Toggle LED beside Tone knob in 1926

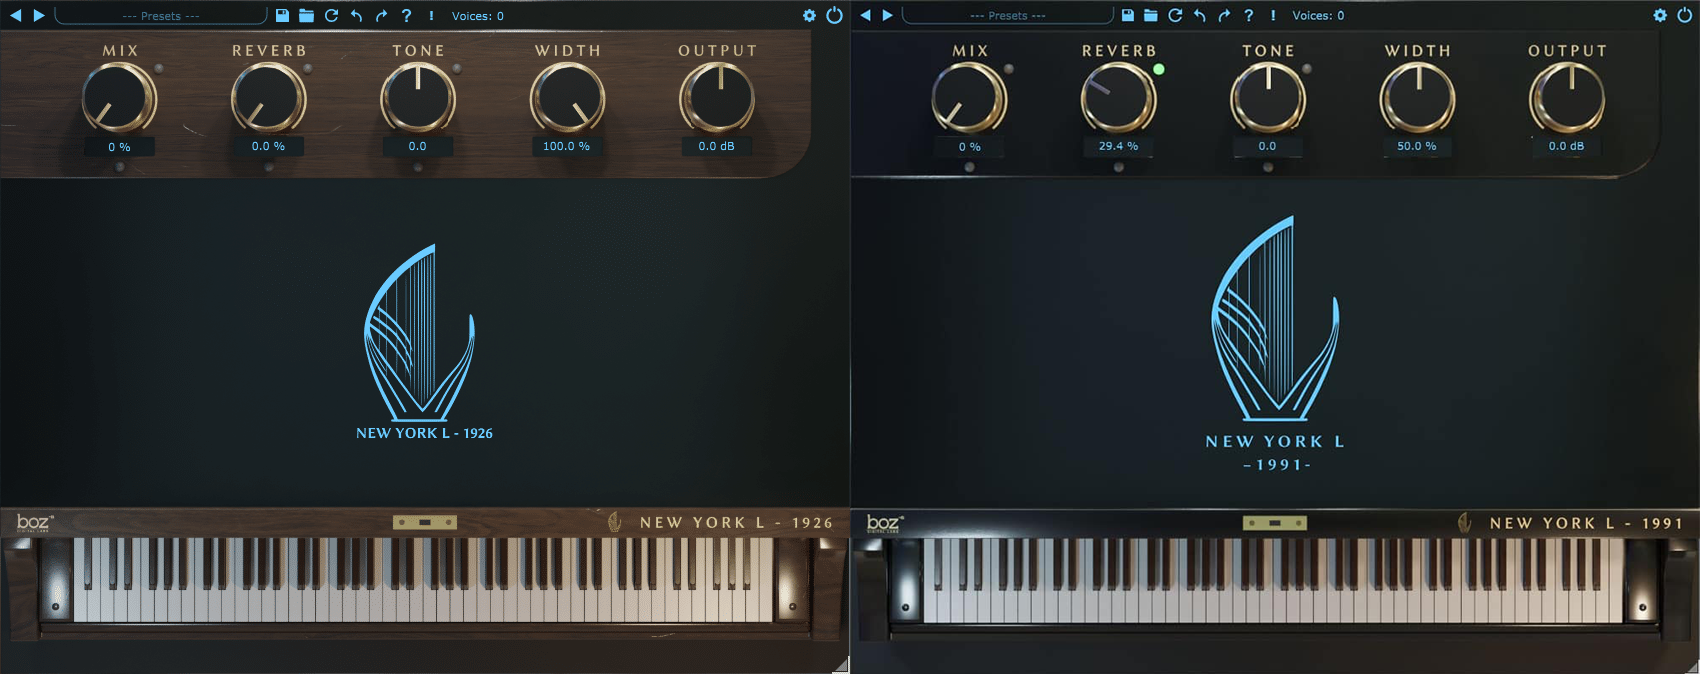pyautogui.click(x=457, y=69)
